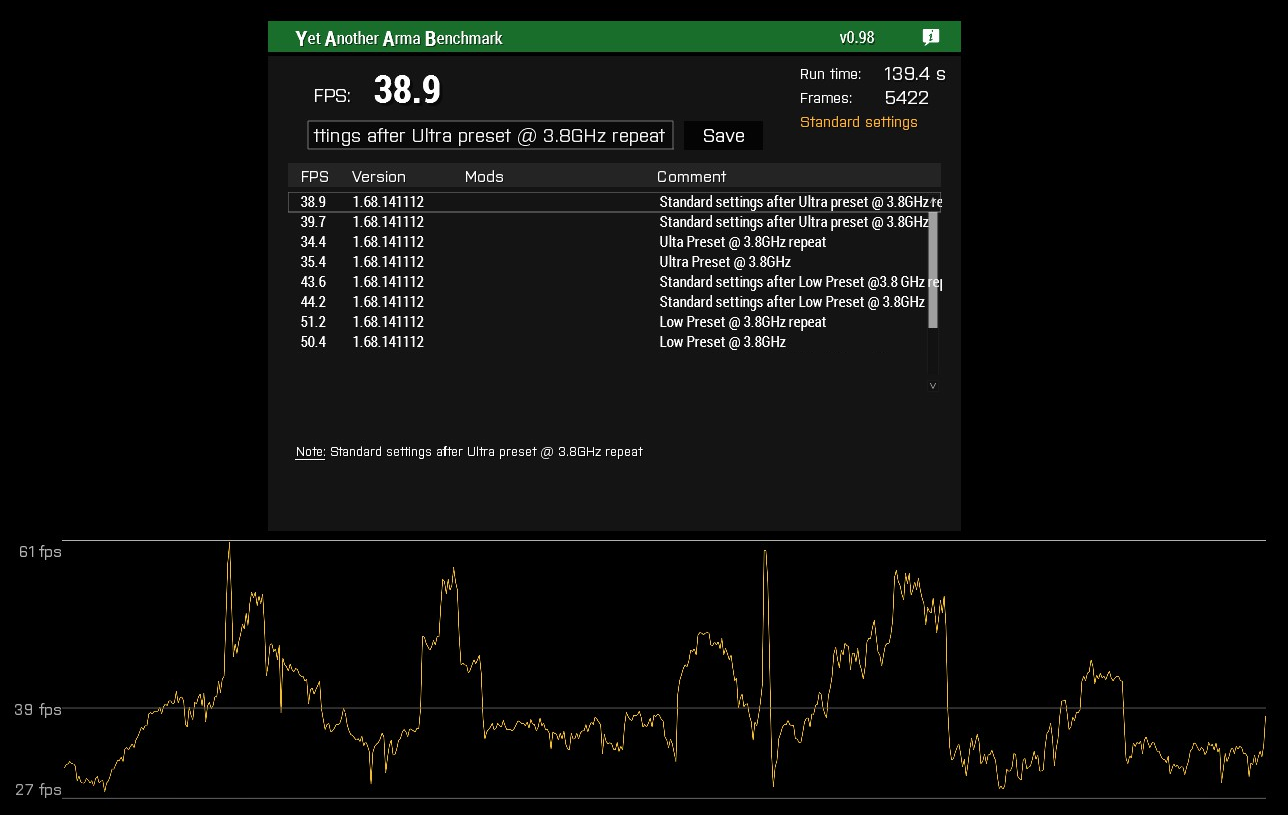Edit the benchmark comment text field

[490, 136]
